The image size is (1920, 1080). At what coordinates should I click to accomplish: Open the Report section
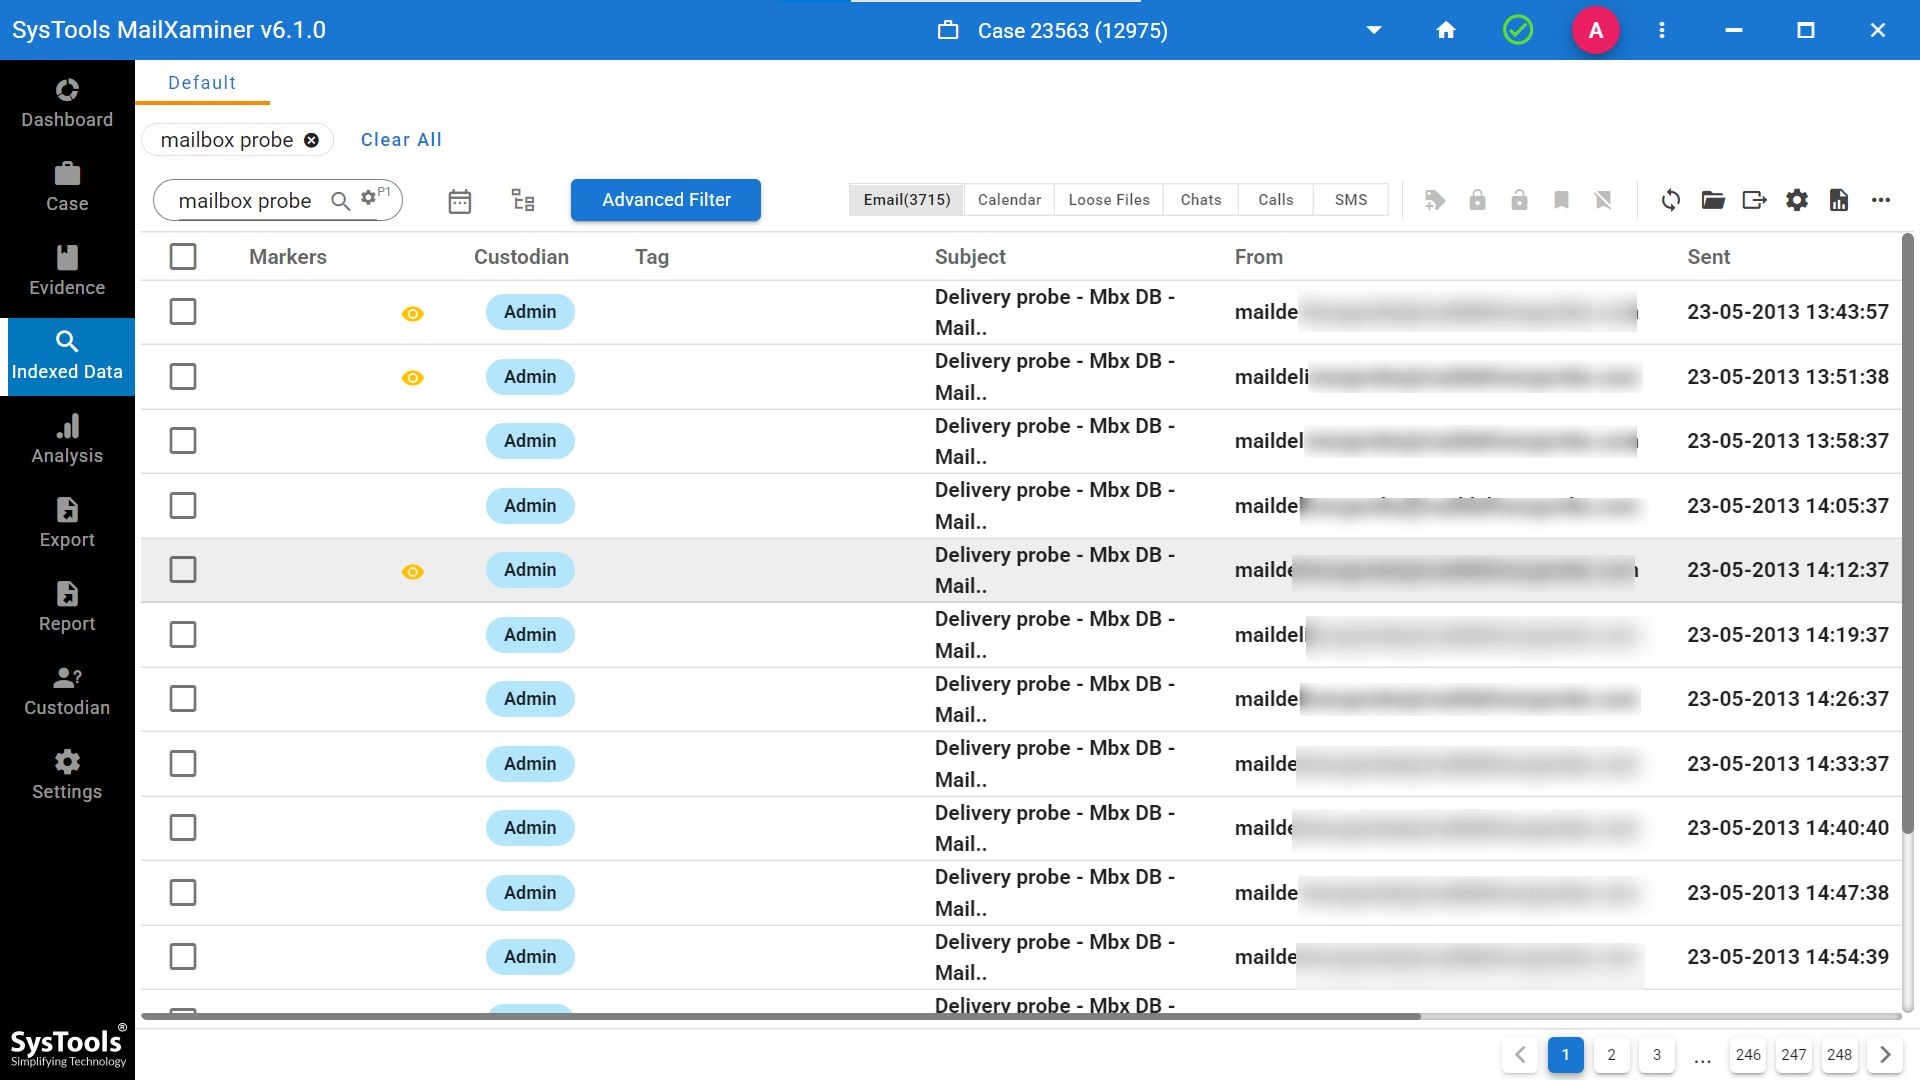[x=67, y=608]
